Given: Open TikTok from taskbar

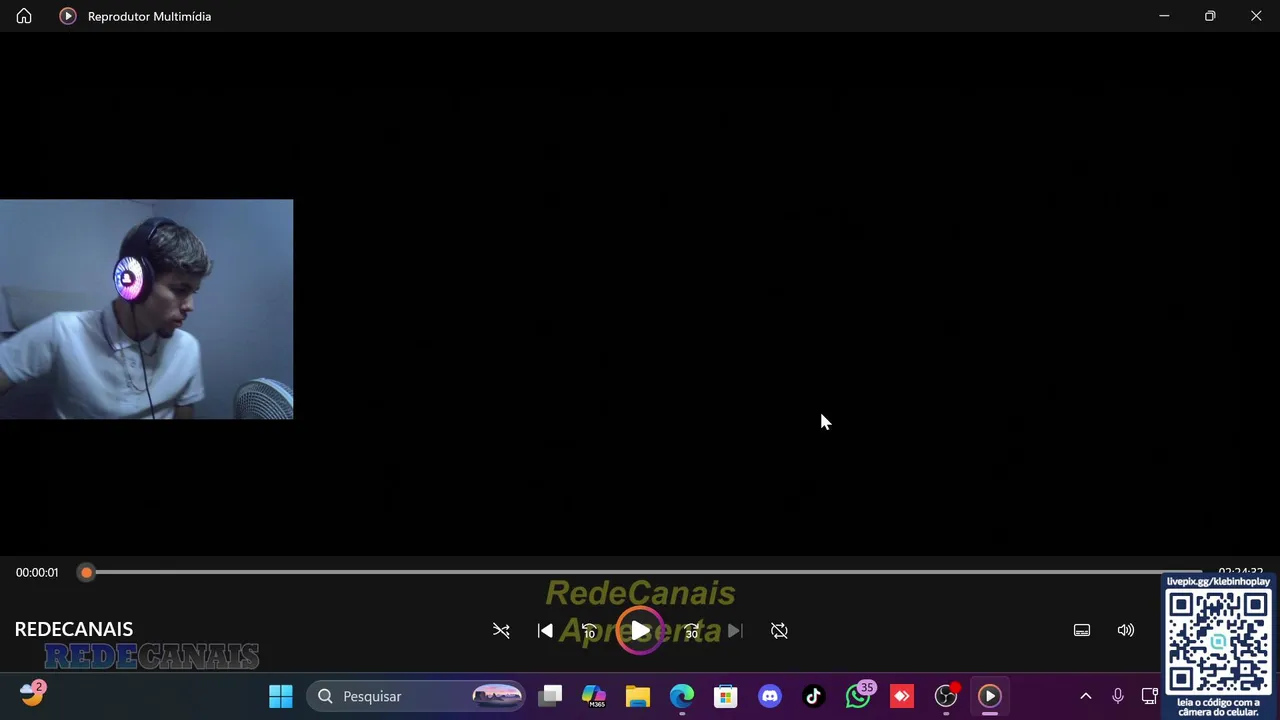Looking at the screenshot, I should pos(814,696).
